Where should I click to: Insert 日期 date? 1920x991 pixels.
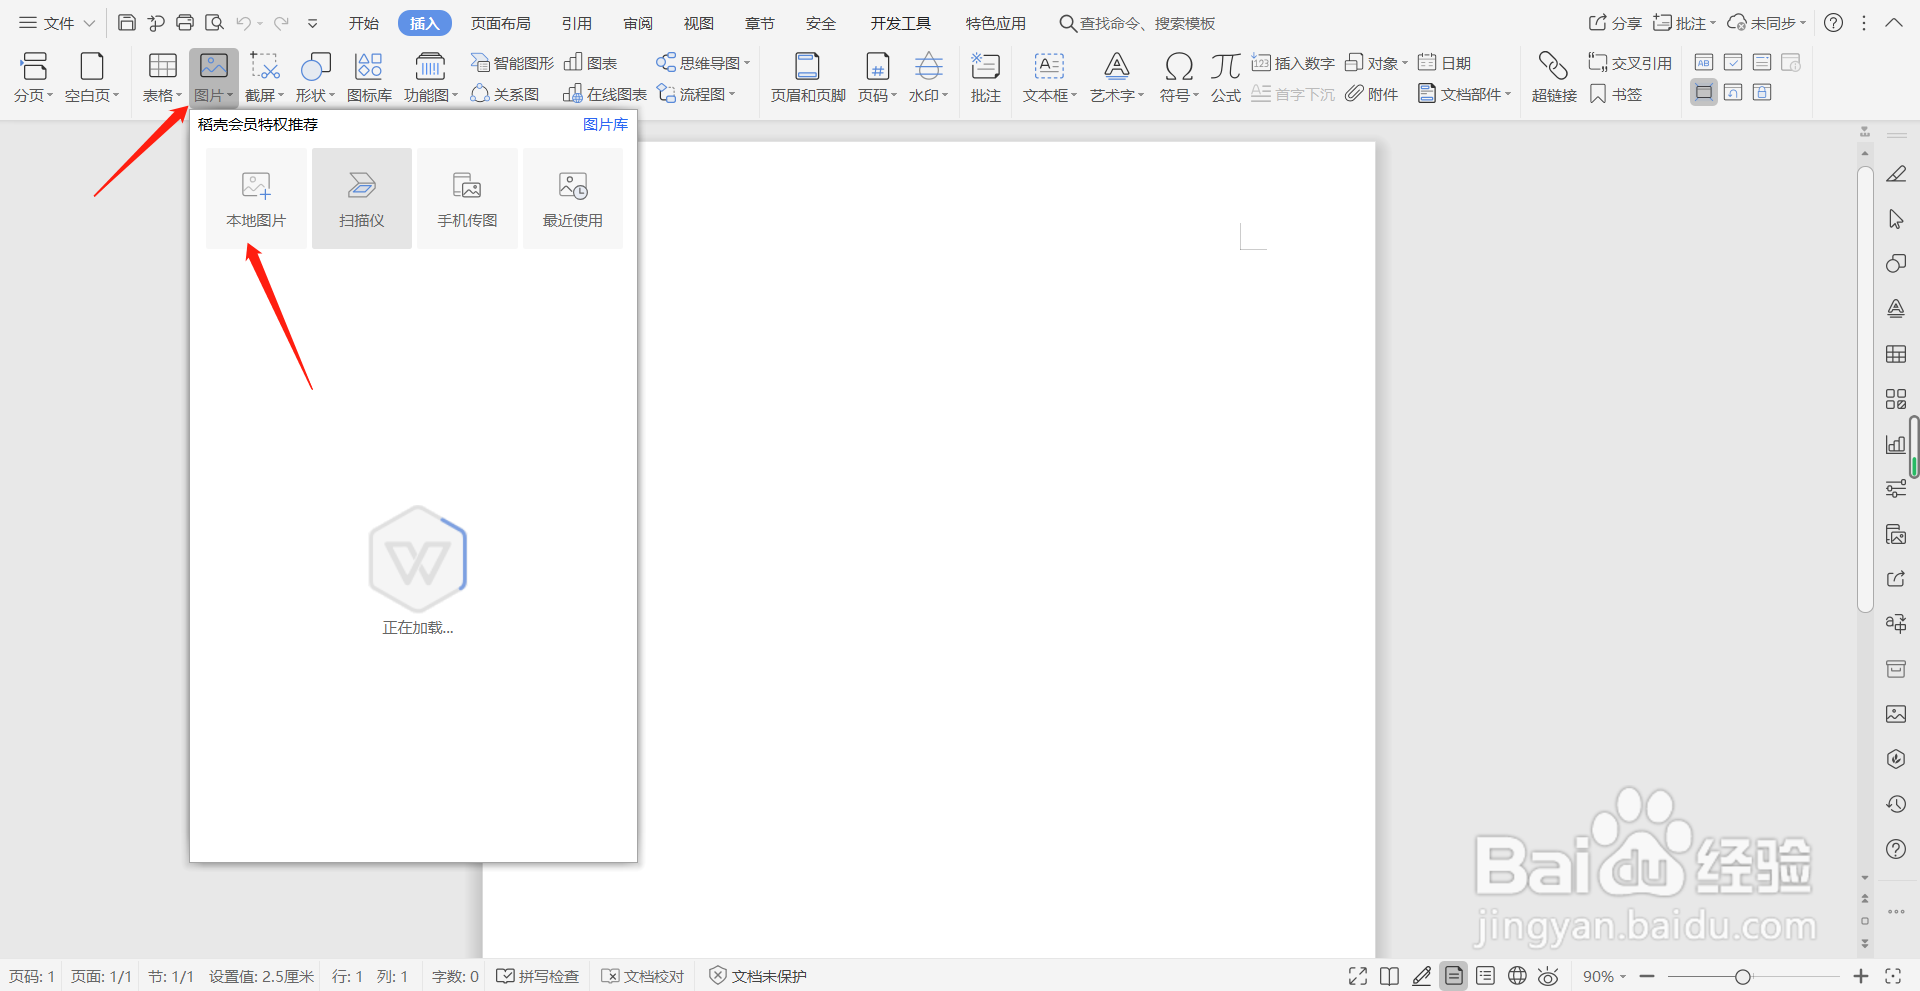pos(1444,63)
